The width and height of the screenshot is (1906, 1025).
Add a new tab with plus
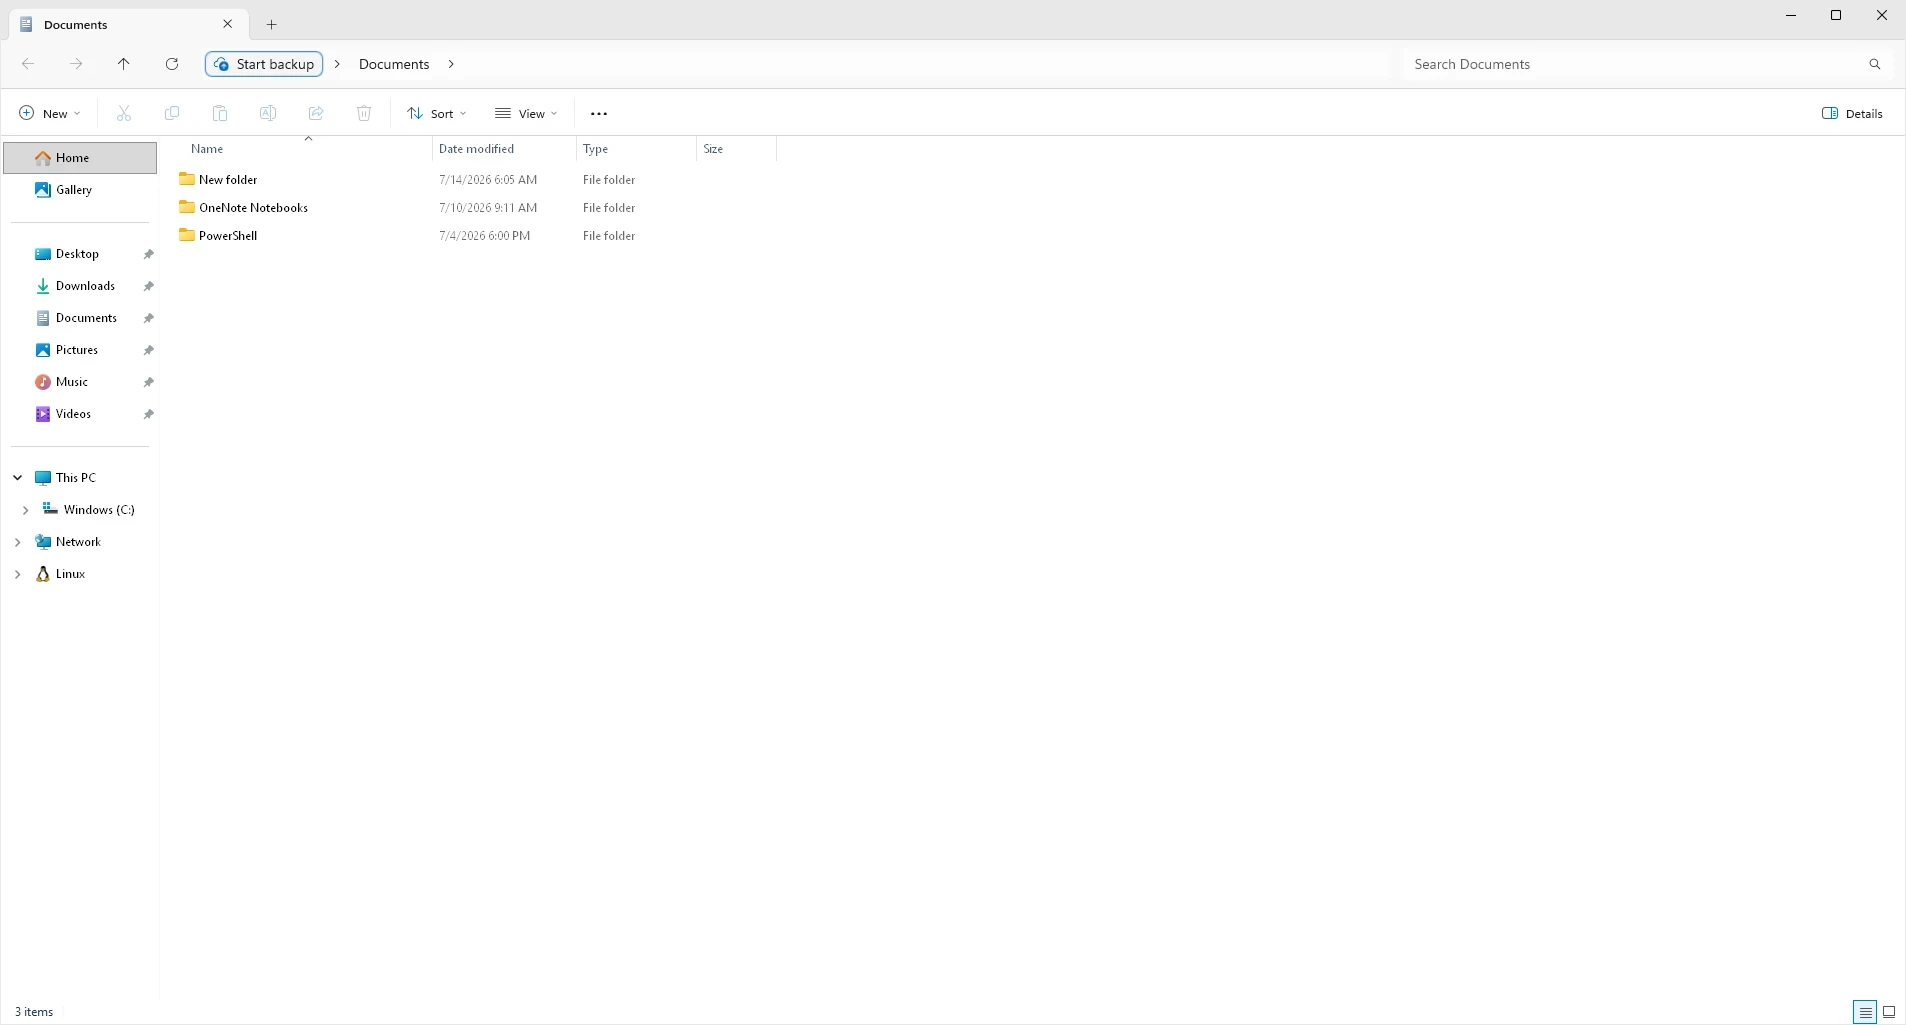pyautogui.click(x=272, y=25)
